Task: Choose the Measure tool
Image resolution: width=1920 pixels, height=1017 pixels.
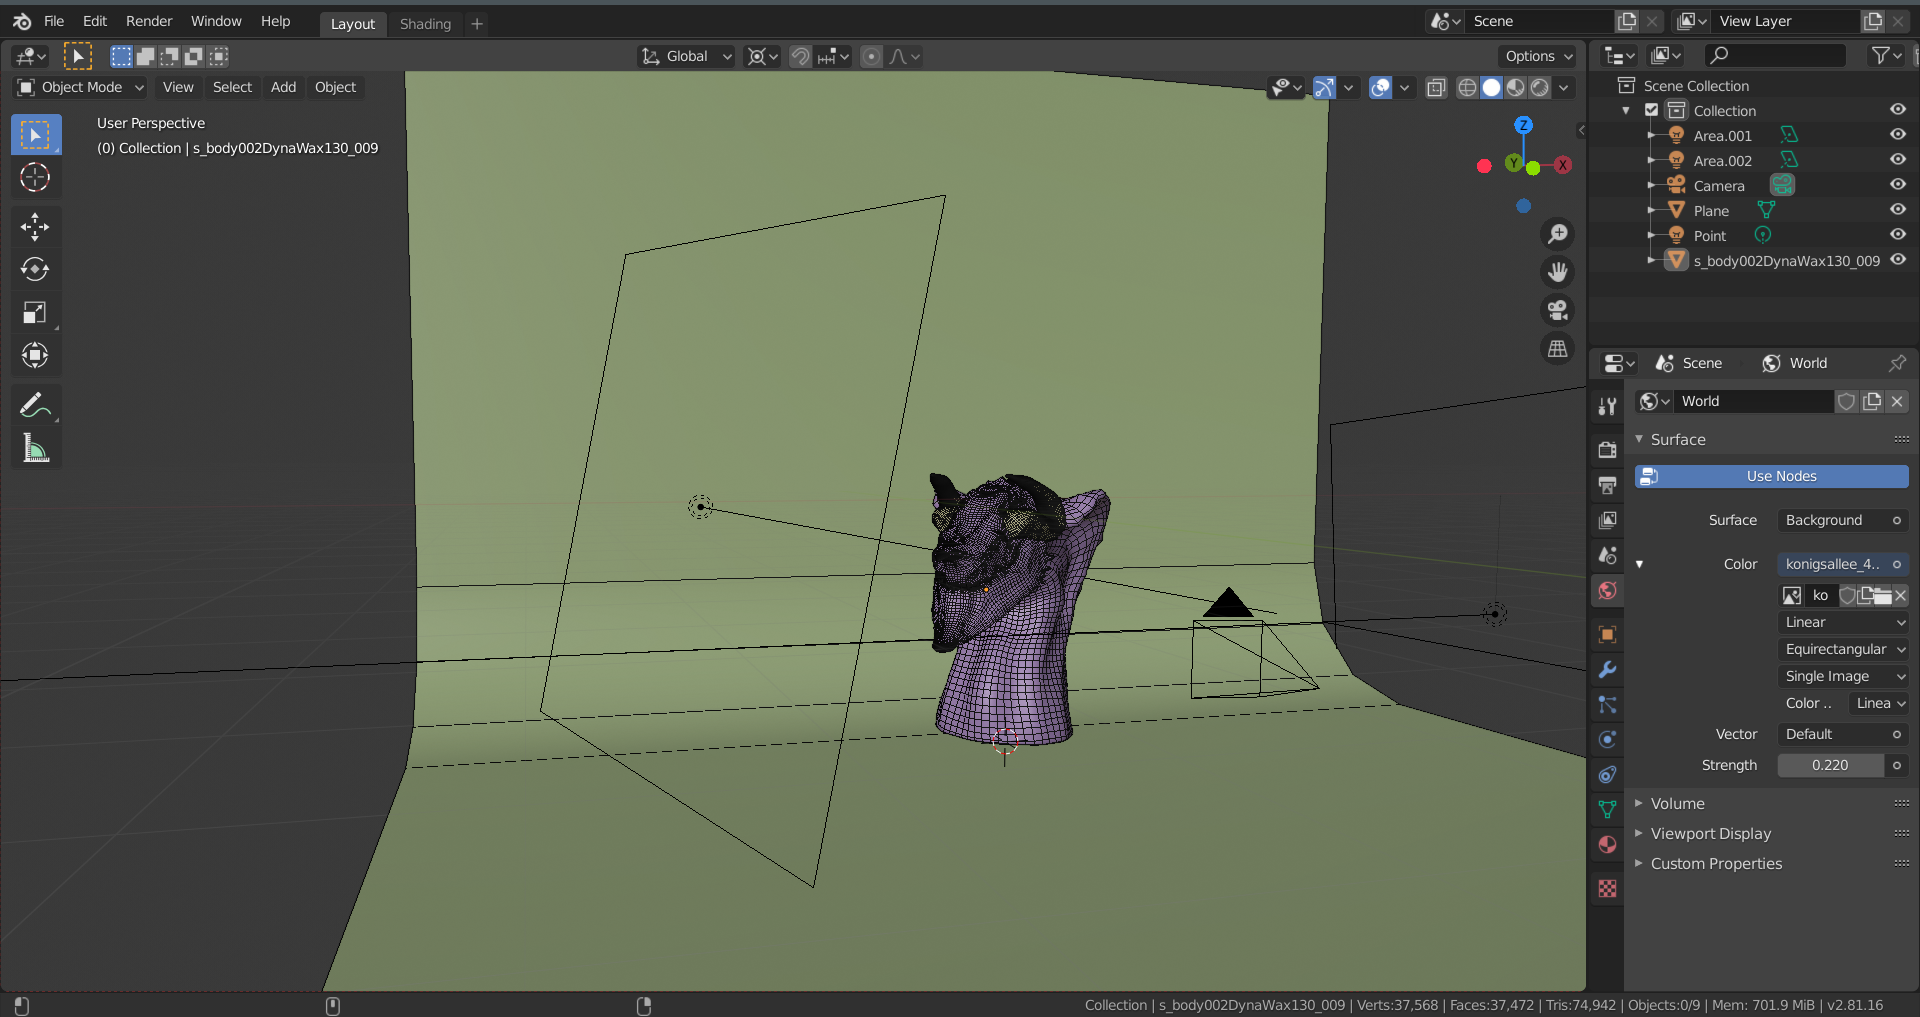Action: [35, 448]
